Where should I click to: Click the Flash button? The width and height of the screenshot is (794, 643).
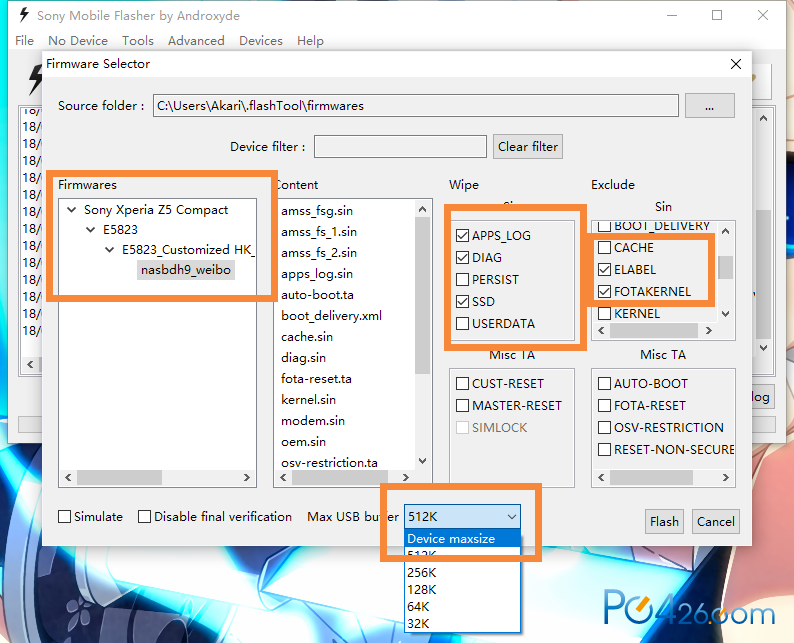[664, 521]
